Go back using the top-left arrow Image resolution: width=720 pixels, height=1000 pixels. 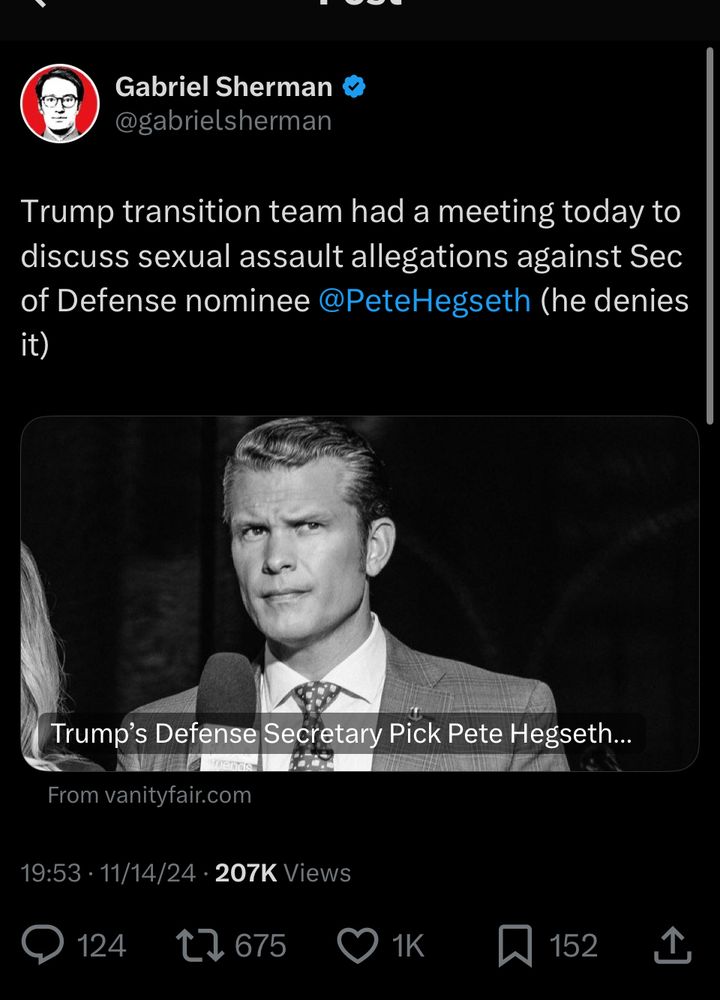pos(40,3)
